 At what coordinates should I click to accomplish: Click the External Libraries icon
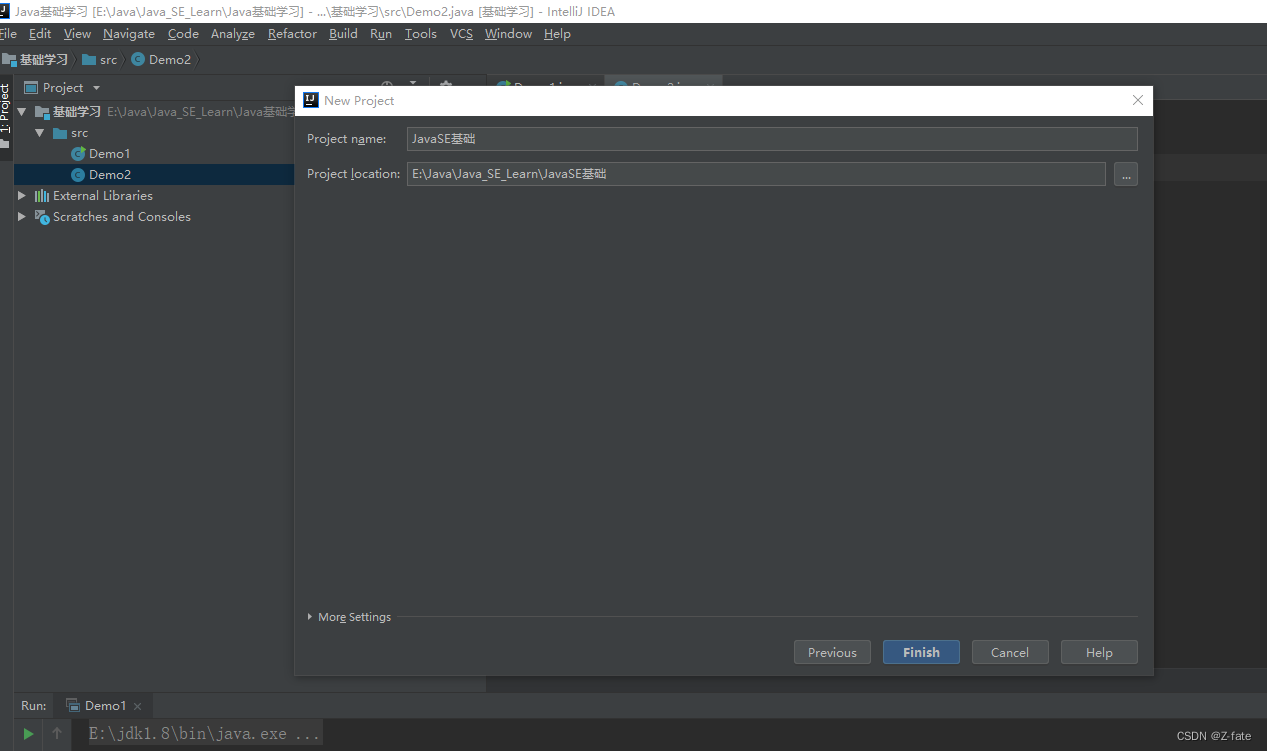[x=40, y=195]
